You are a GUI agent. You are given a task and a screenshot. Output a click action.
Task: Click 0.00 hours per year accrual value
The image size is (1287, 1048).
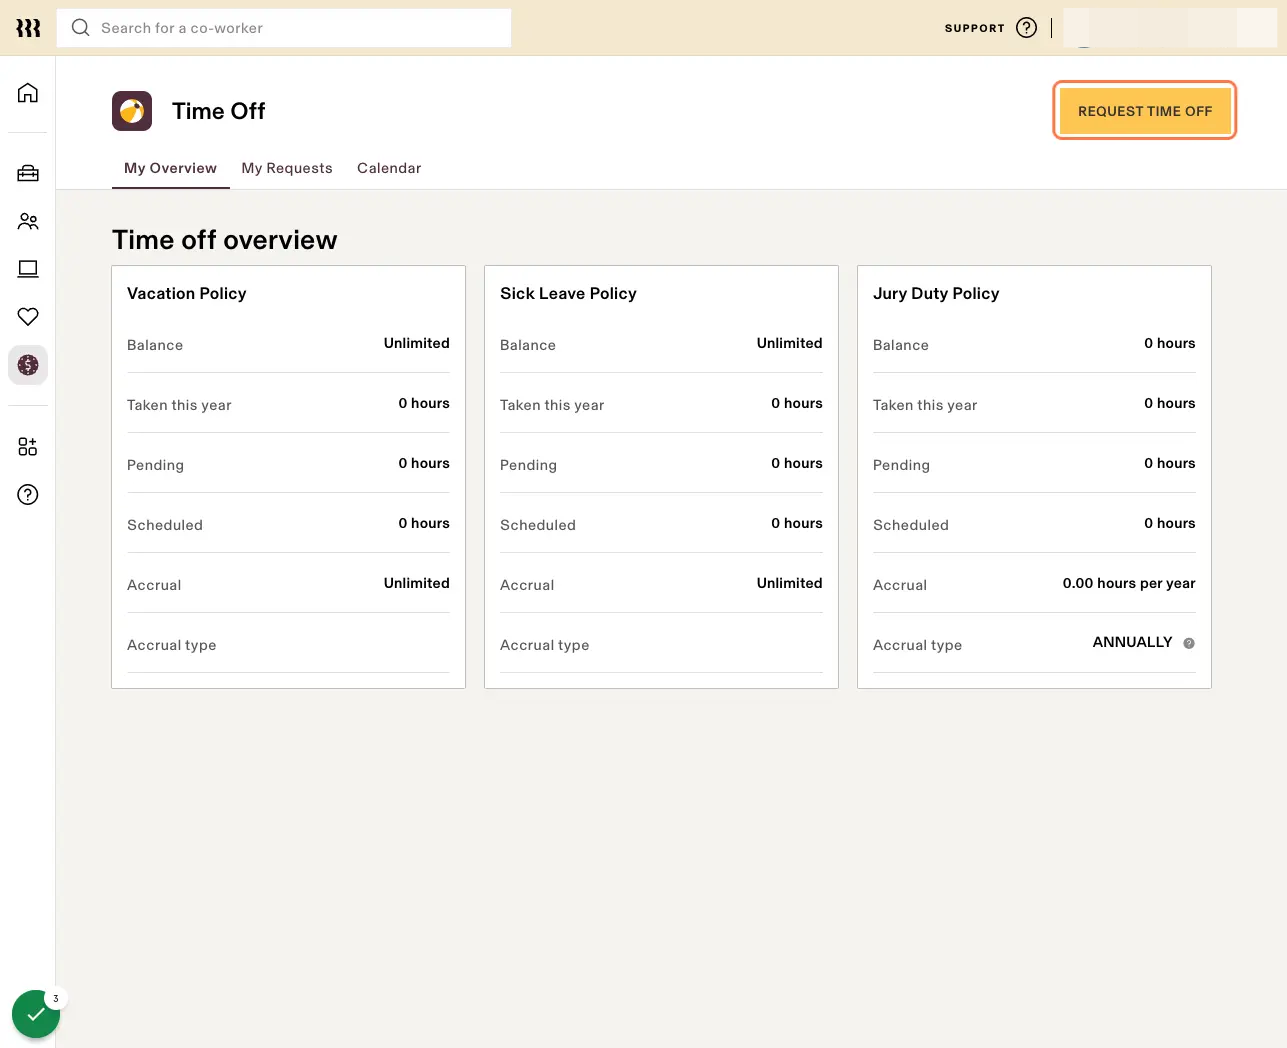pyautogui.click(x=1129, y=583)
